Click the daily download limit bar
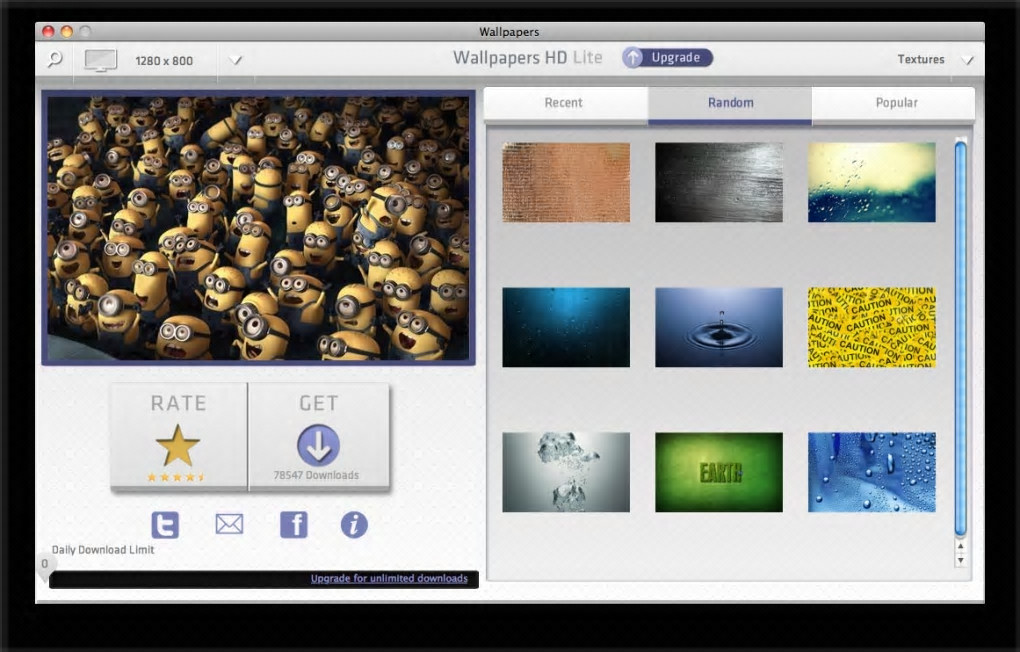Image resolution: width=1020 pixels, height=652 pixels. (x=264, y=579)
